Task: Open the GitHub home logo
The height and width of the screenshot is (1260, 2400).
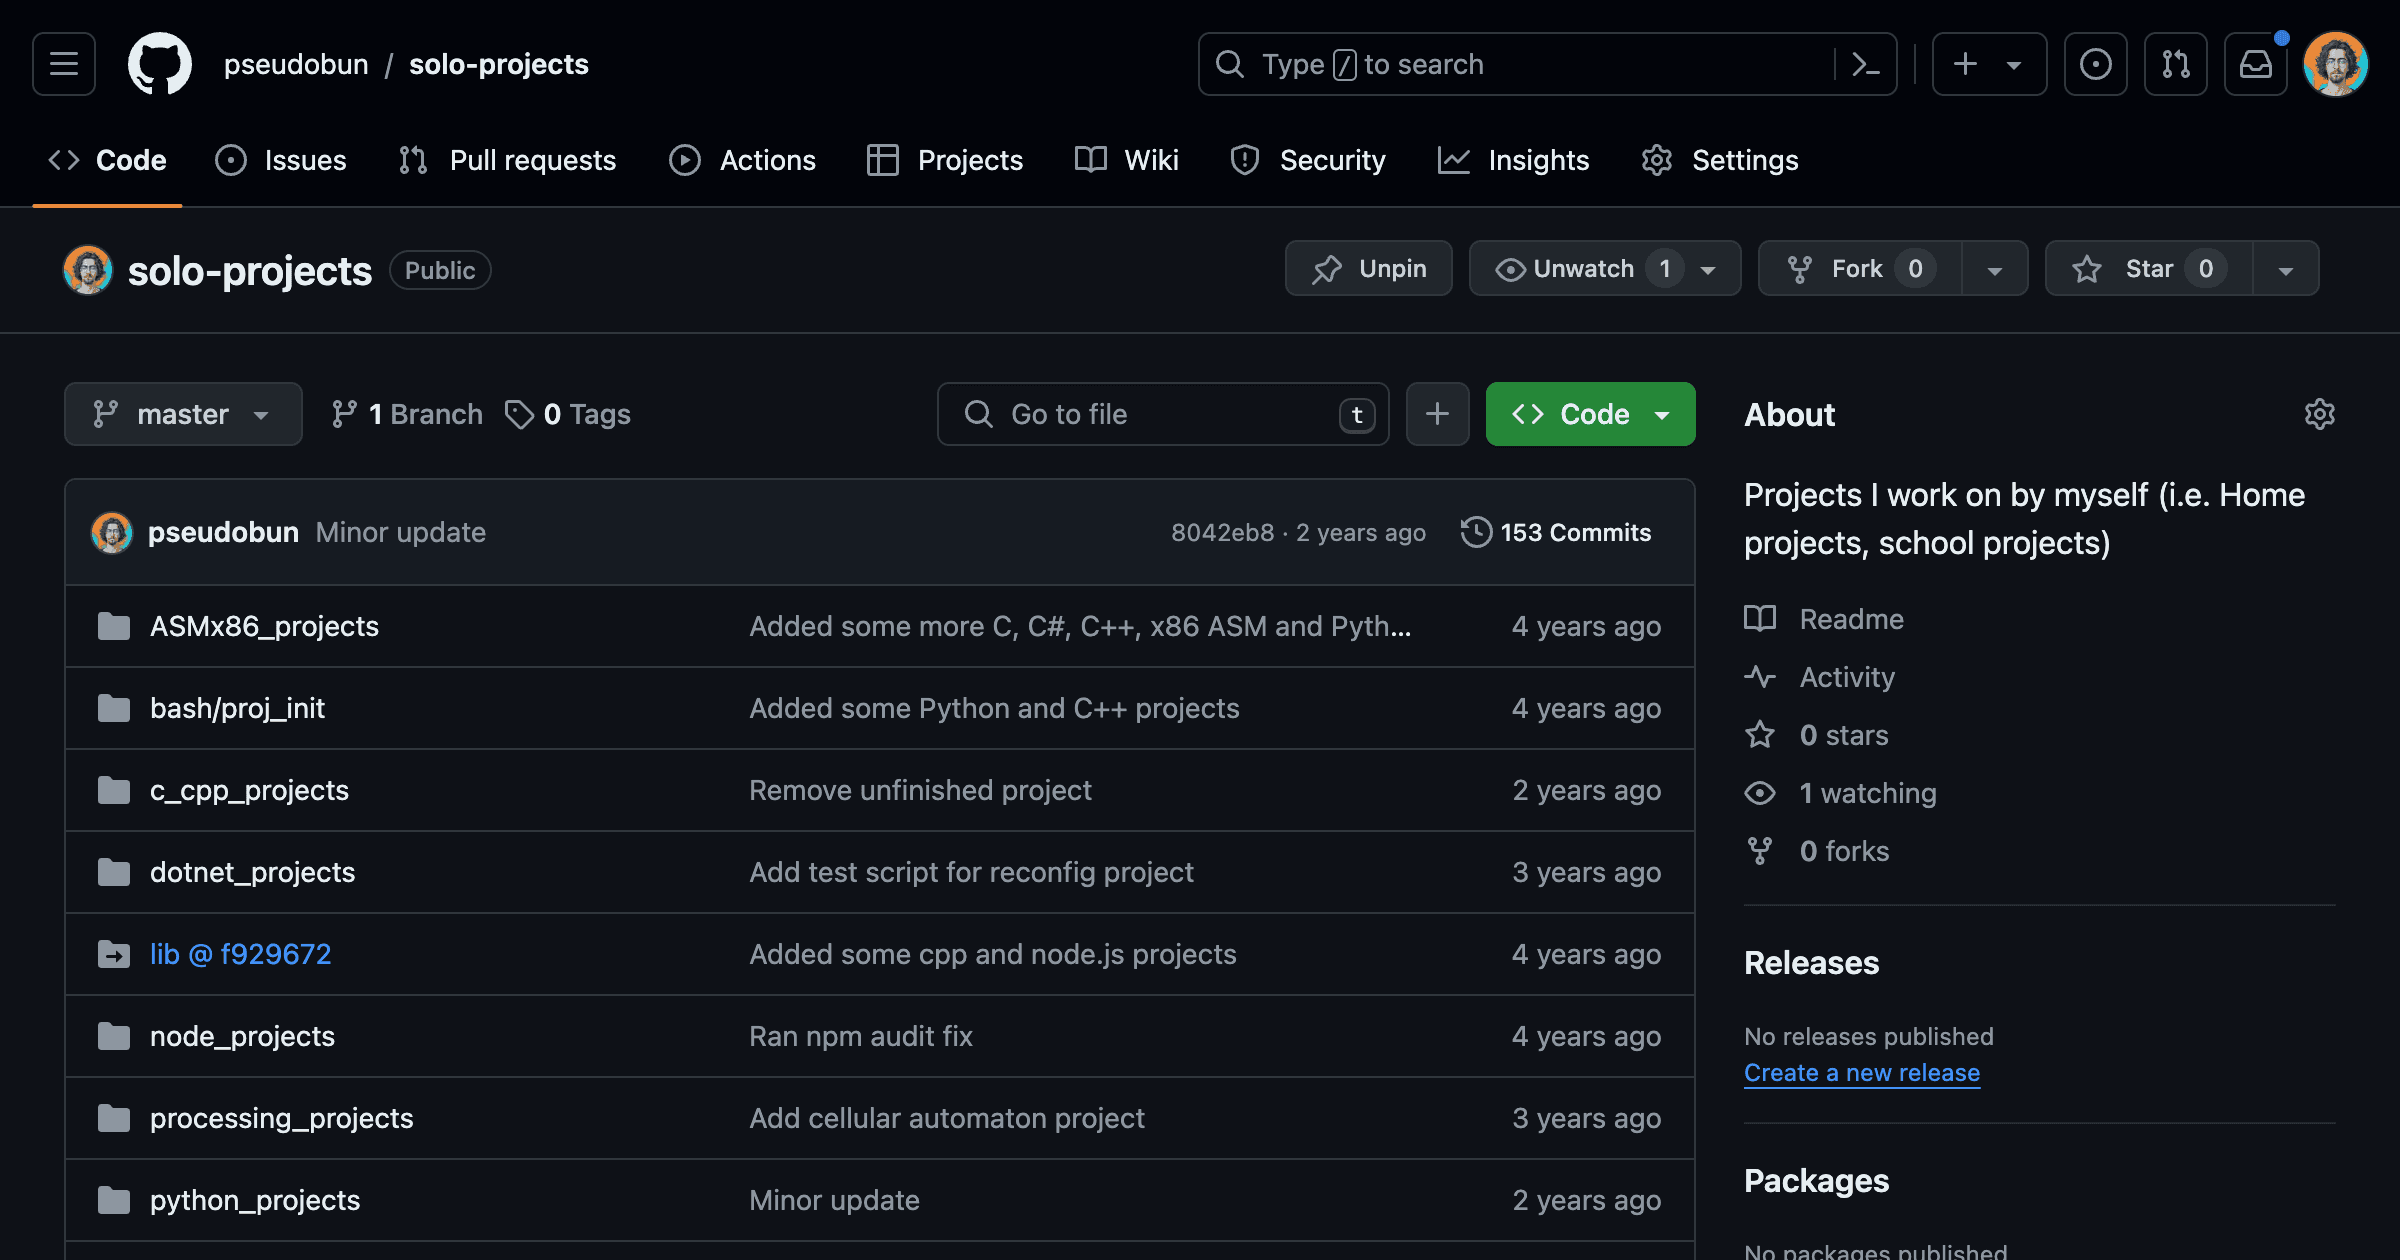Action: 160,63
